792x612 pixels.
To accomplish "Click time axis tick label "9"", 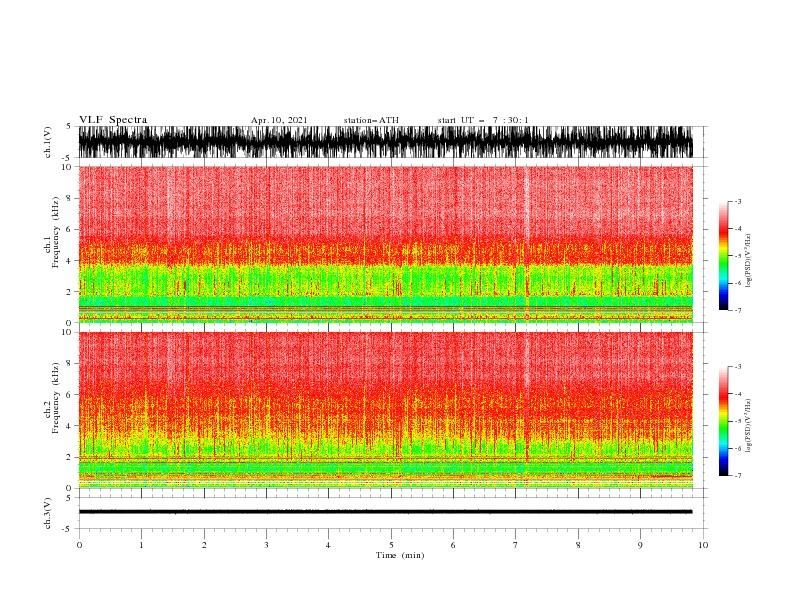I will pos(640,545).
